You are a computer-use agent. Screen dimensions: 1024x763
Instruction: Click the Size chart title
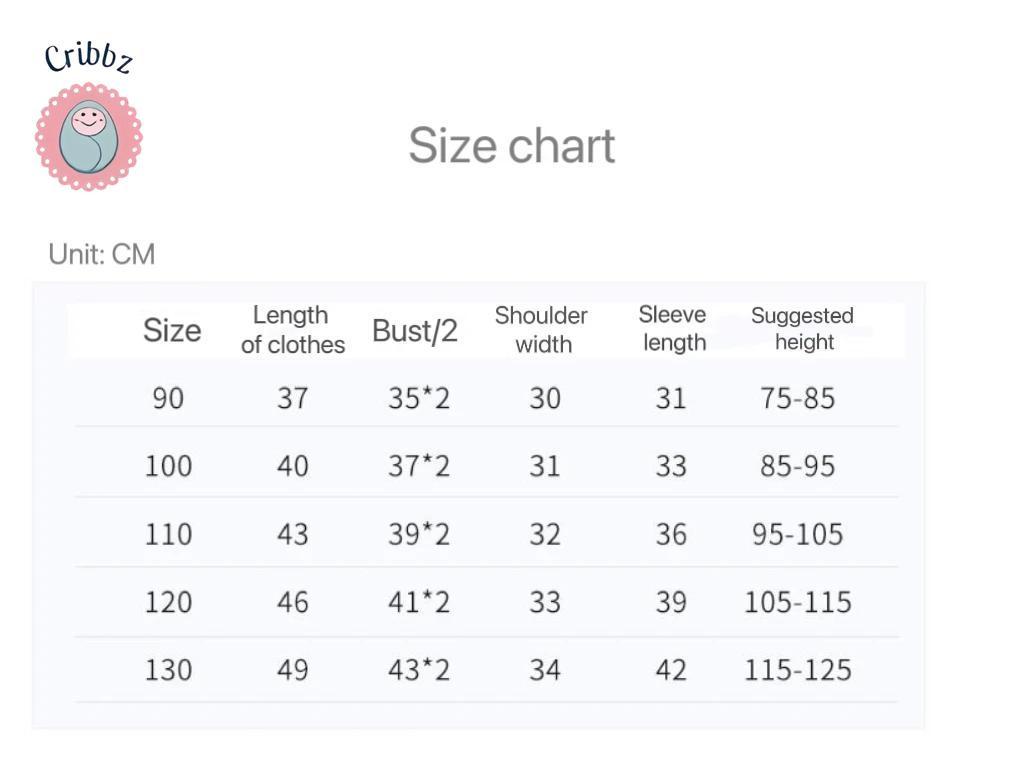[511, 145]
